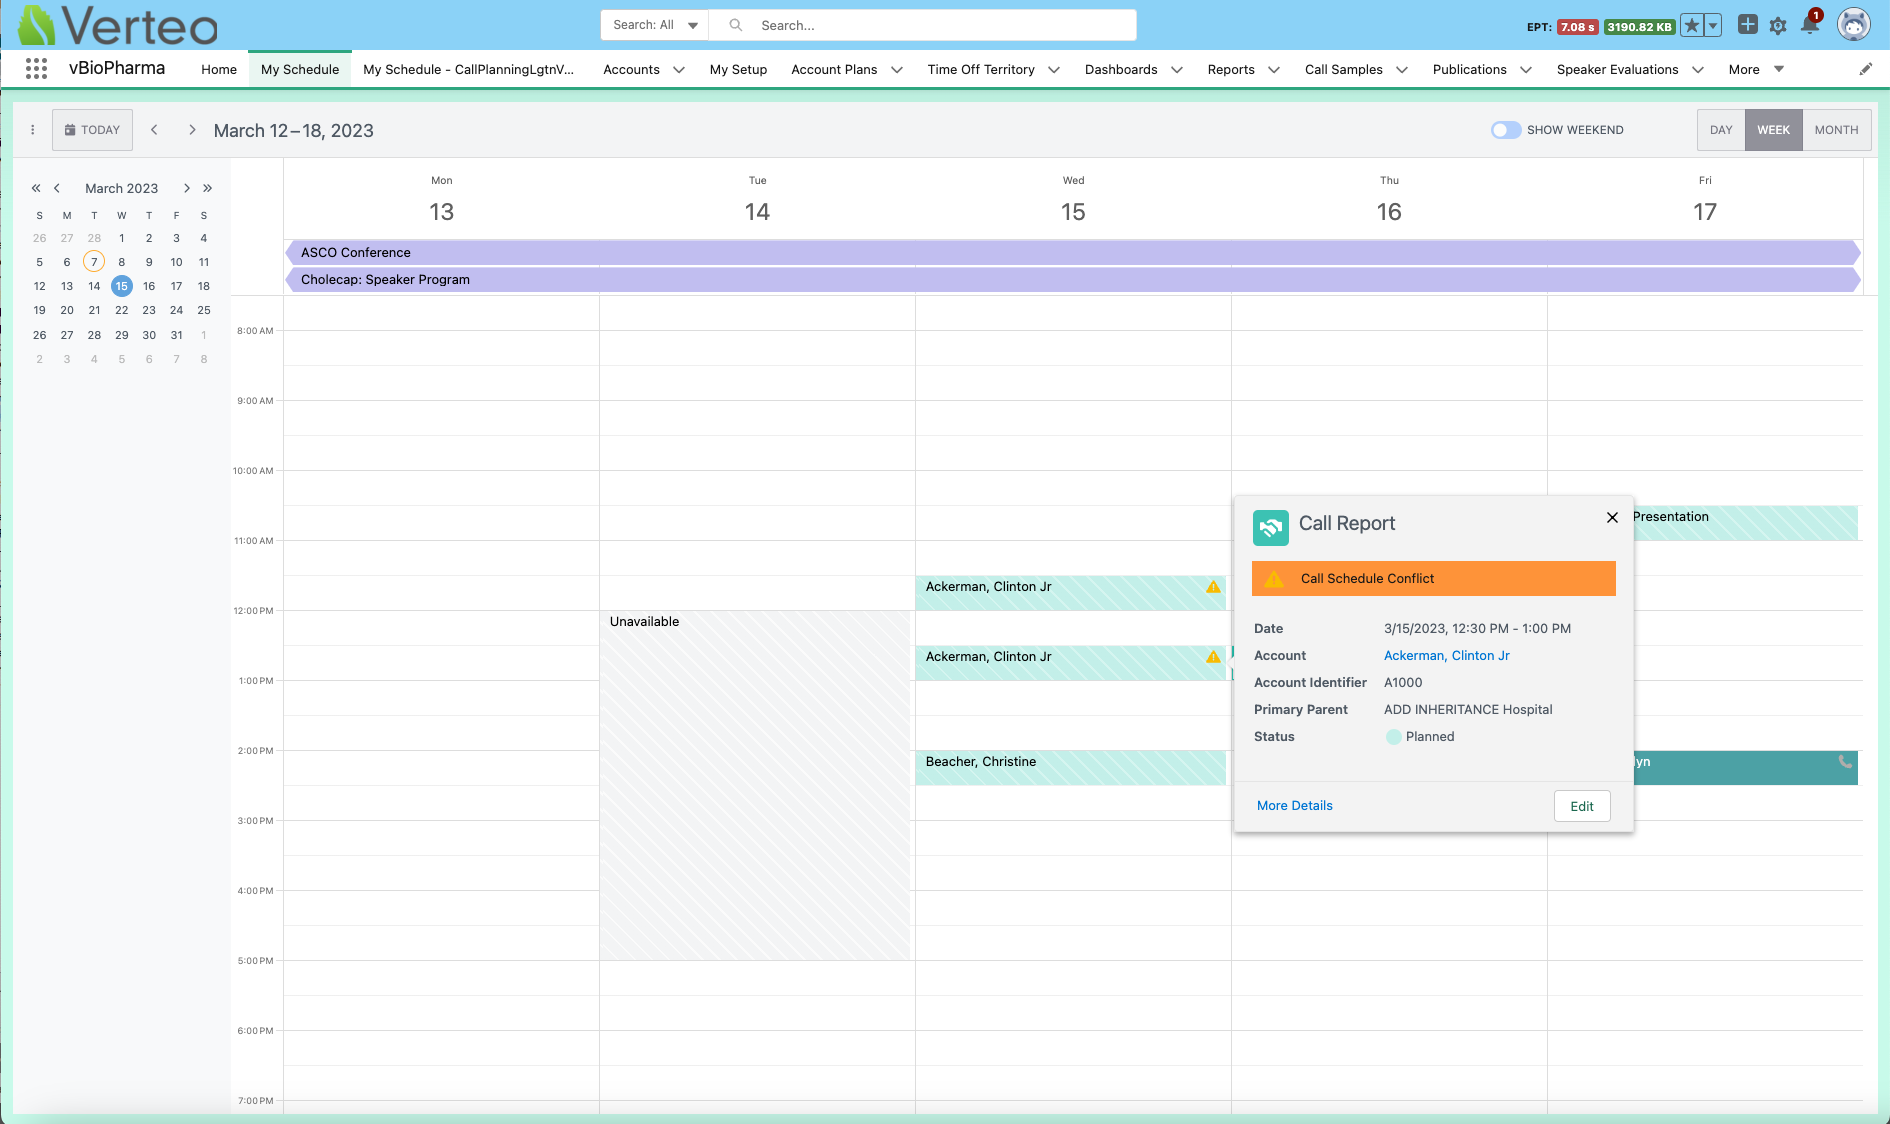Viewport: 1890px width, 1124px height.
Task: Expand the Accounts menu chevron
Action: [x=679, y=70]
